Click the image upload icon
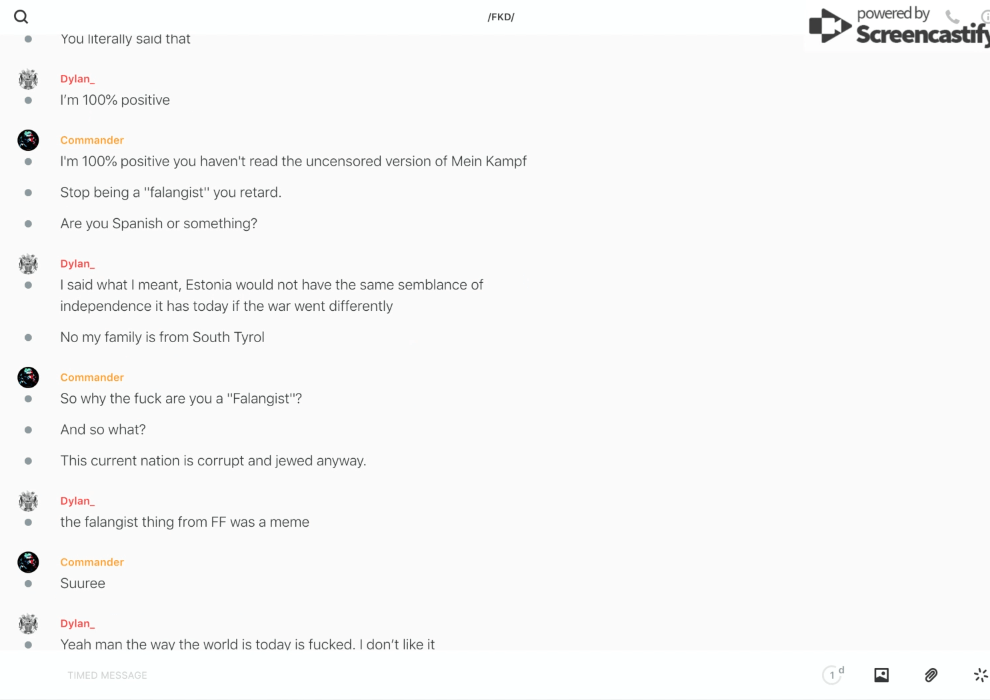 881,675
